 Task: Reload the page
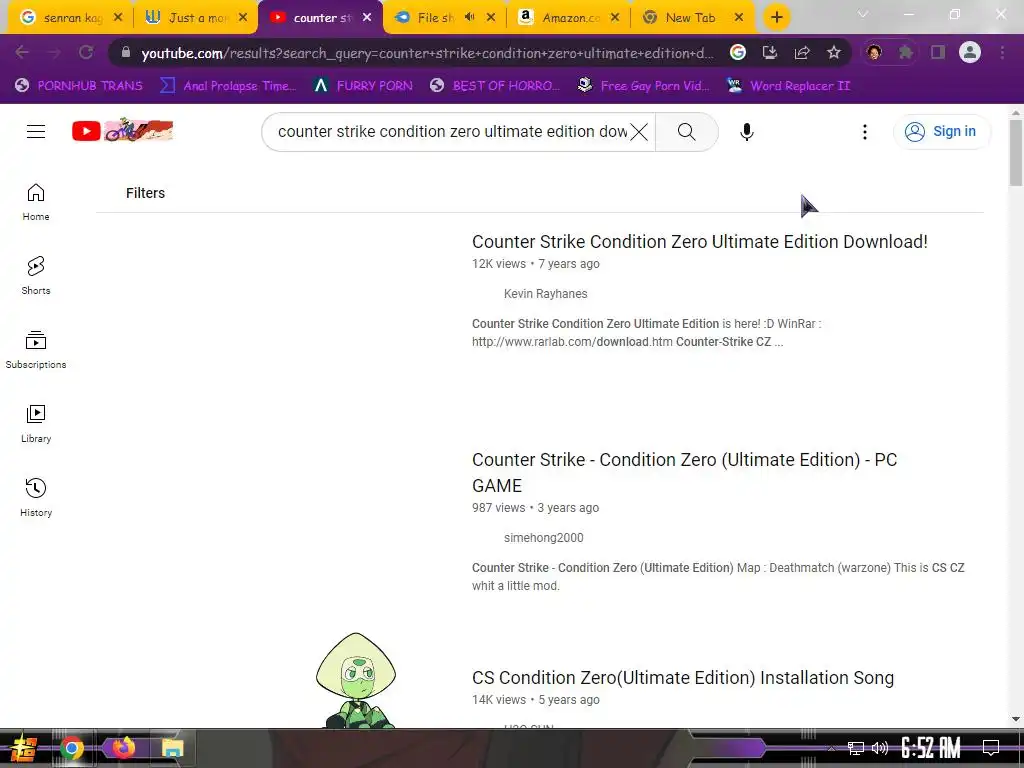click(x=86, y=52)
